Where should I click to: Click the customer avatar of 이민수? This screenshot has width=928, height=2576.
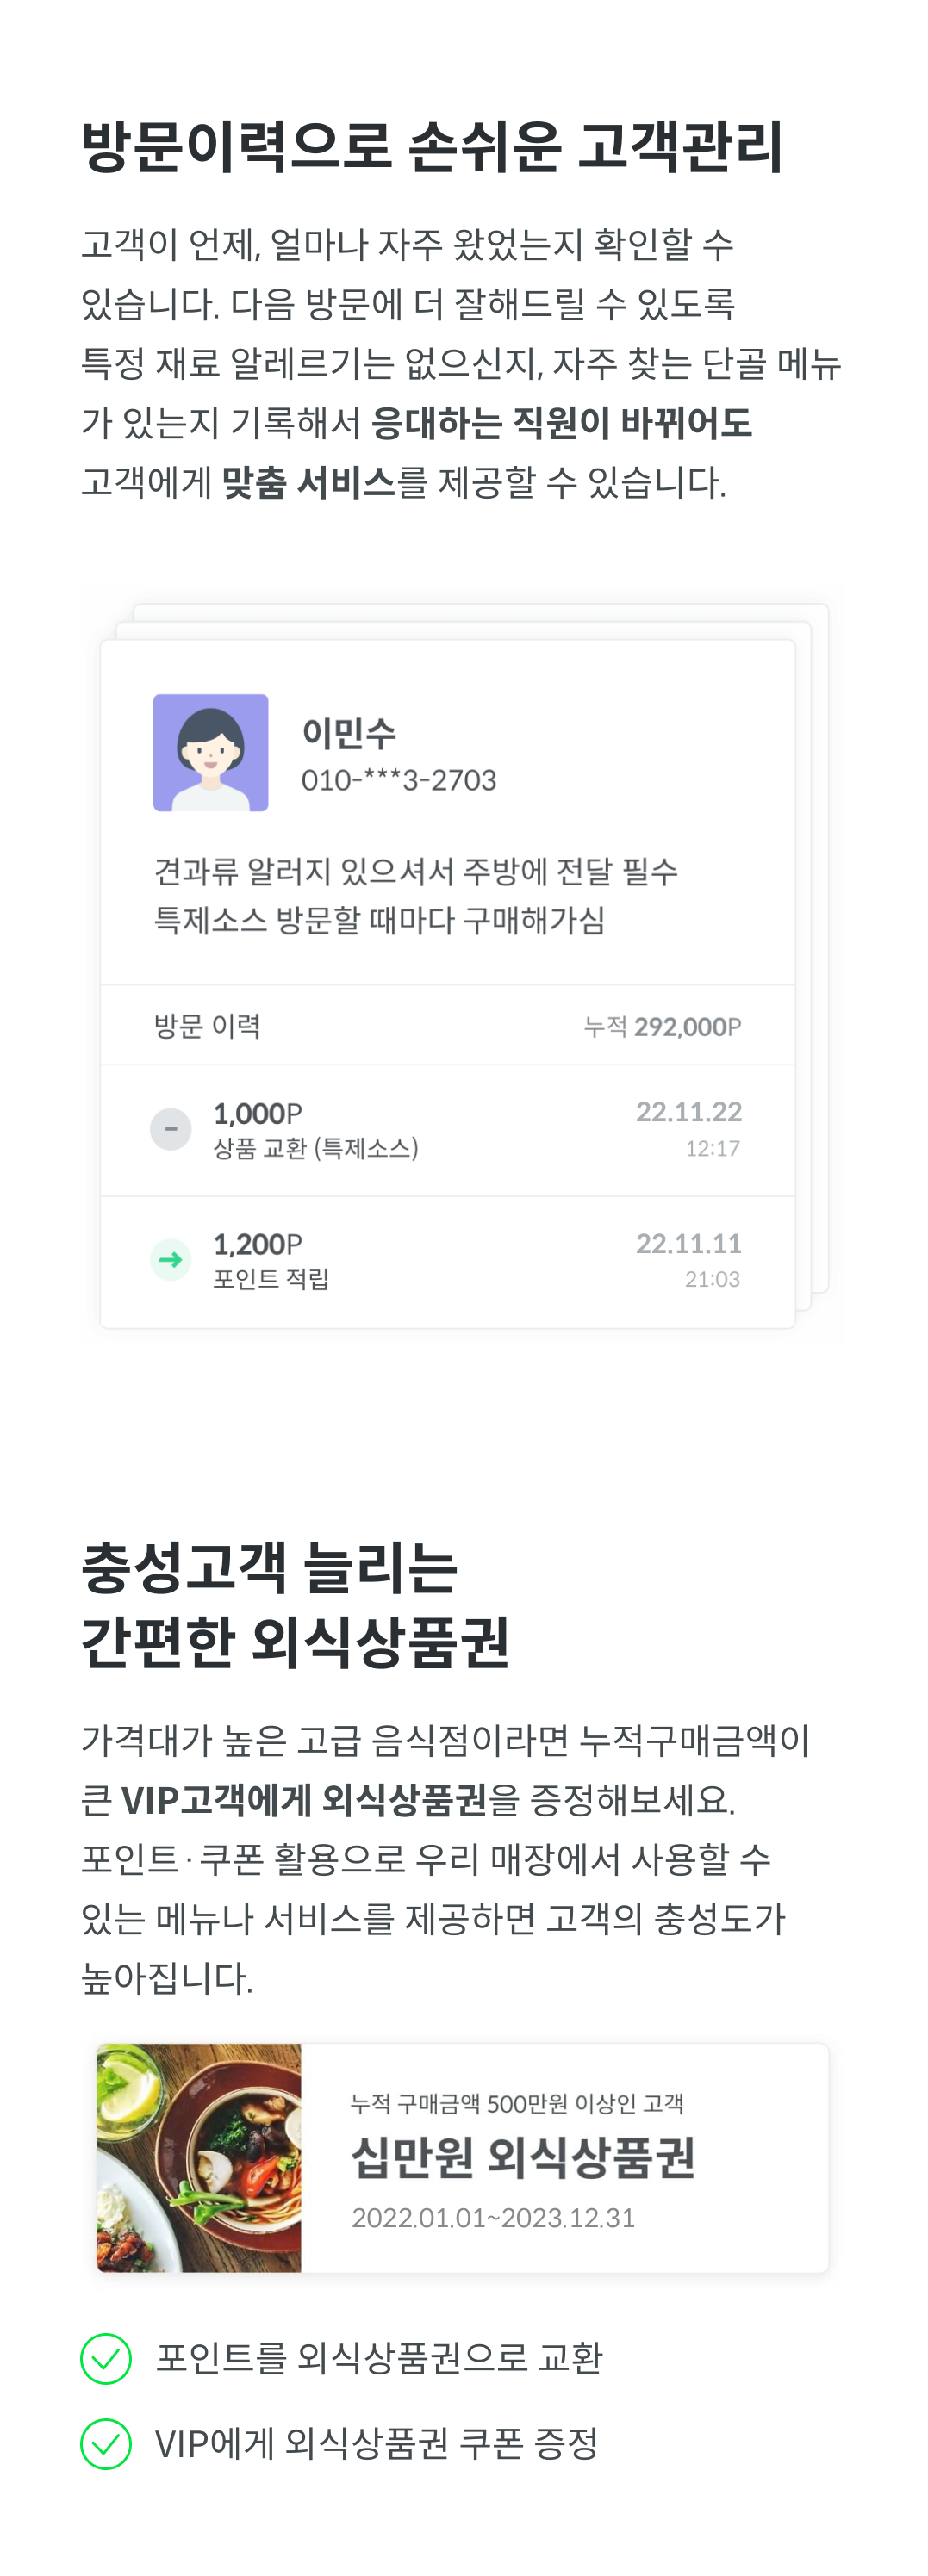pyautogui.click(x=210, y=752)
